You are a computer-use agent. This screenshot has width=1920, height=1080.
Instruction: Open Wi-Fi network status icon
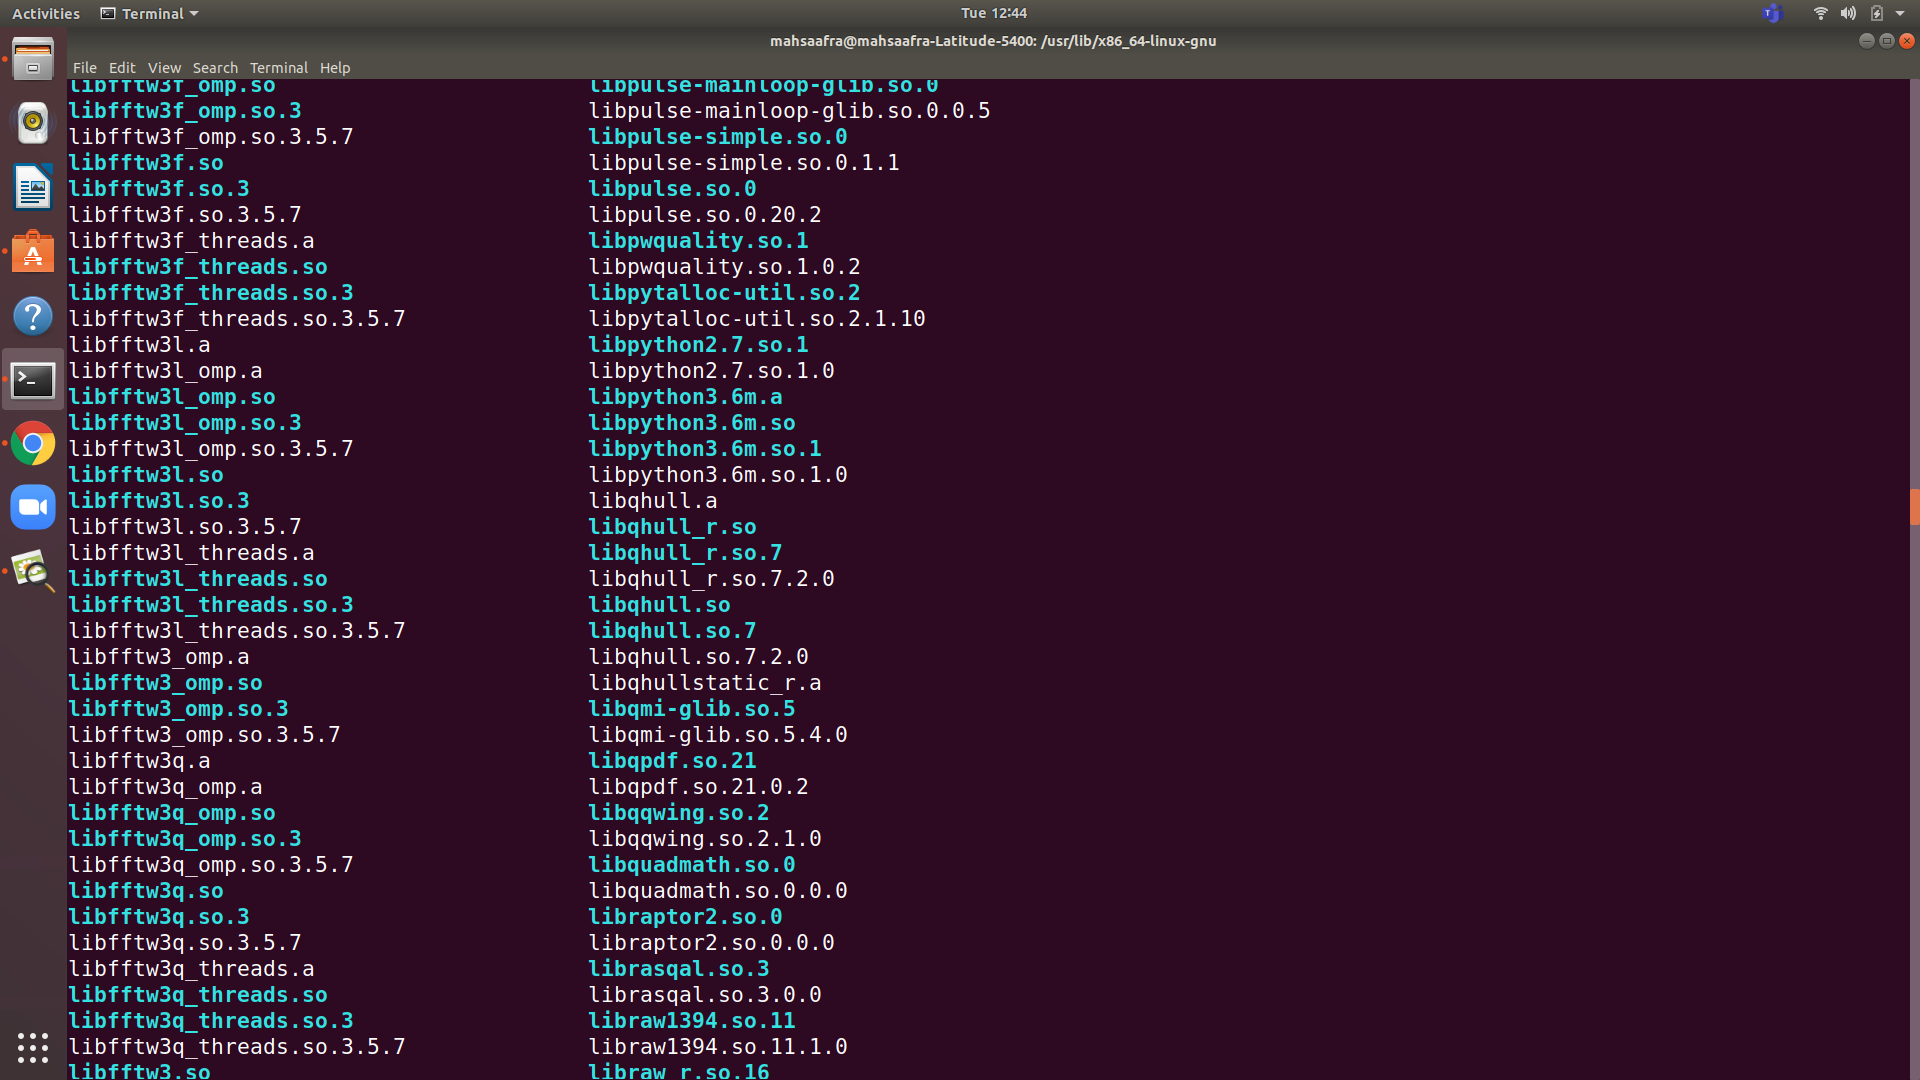pos(1820,13)
